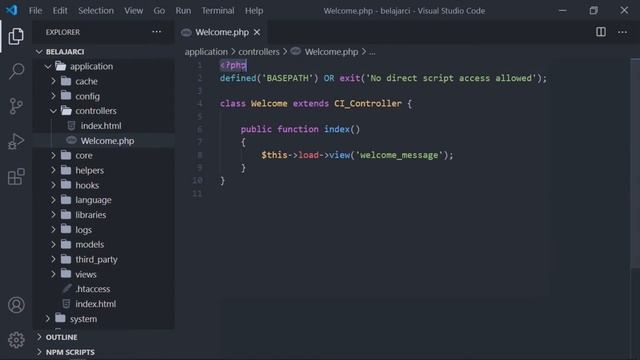Screen dimensions: 640x360
Task: Expand the cache folder chevron
Action: (53, 81)
